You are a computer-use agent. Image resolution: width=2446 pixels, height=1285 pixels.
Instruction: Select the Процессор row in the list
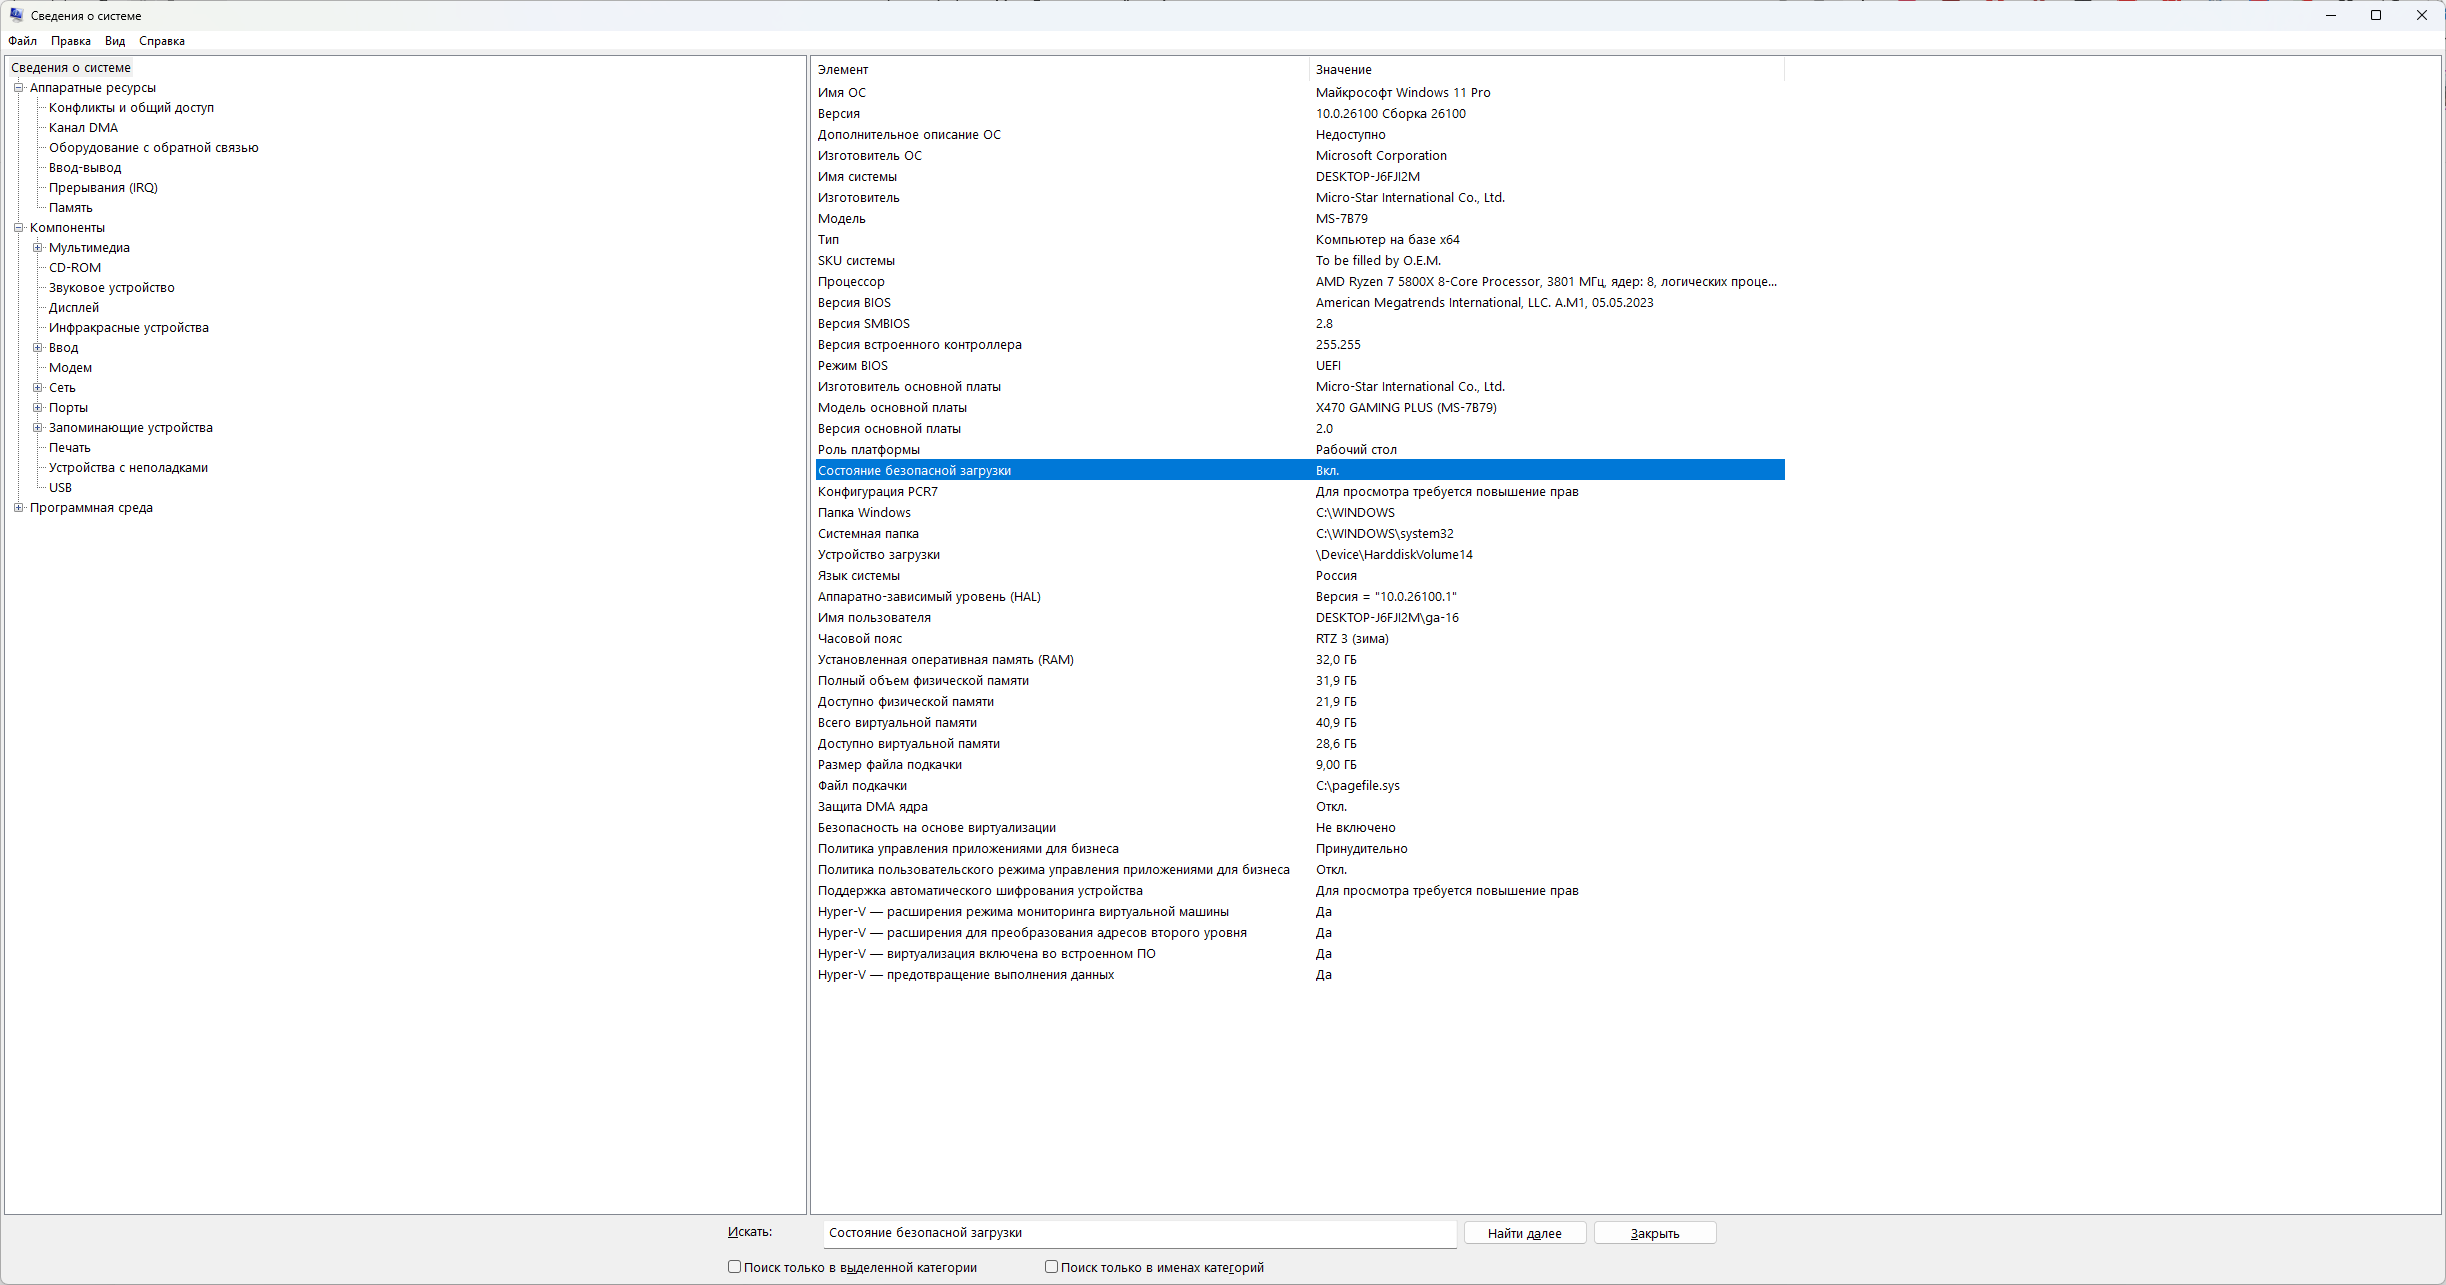[x=851, y=282]
